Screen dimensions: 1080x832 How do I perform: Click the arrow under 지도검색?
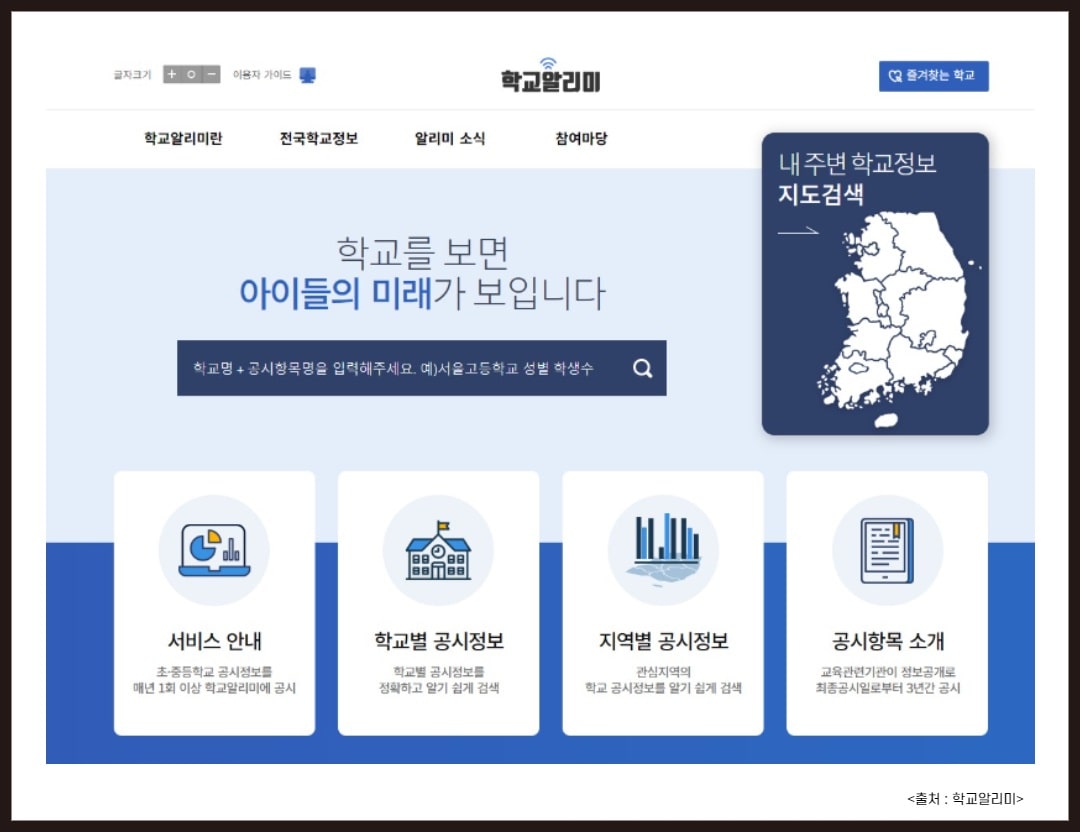[798, 231]
